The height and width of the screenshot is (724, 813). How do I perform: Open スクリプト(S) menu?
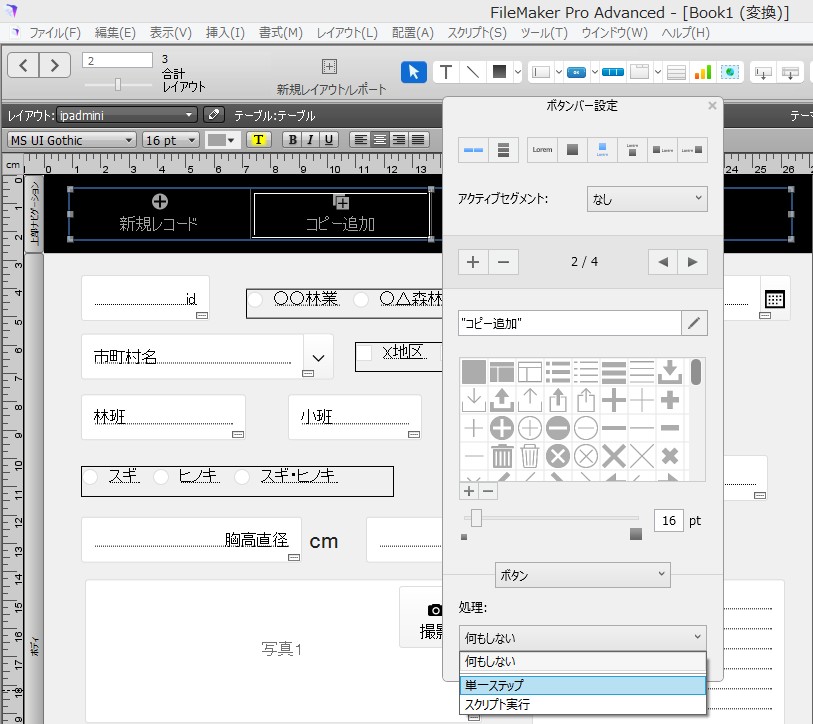476,33
